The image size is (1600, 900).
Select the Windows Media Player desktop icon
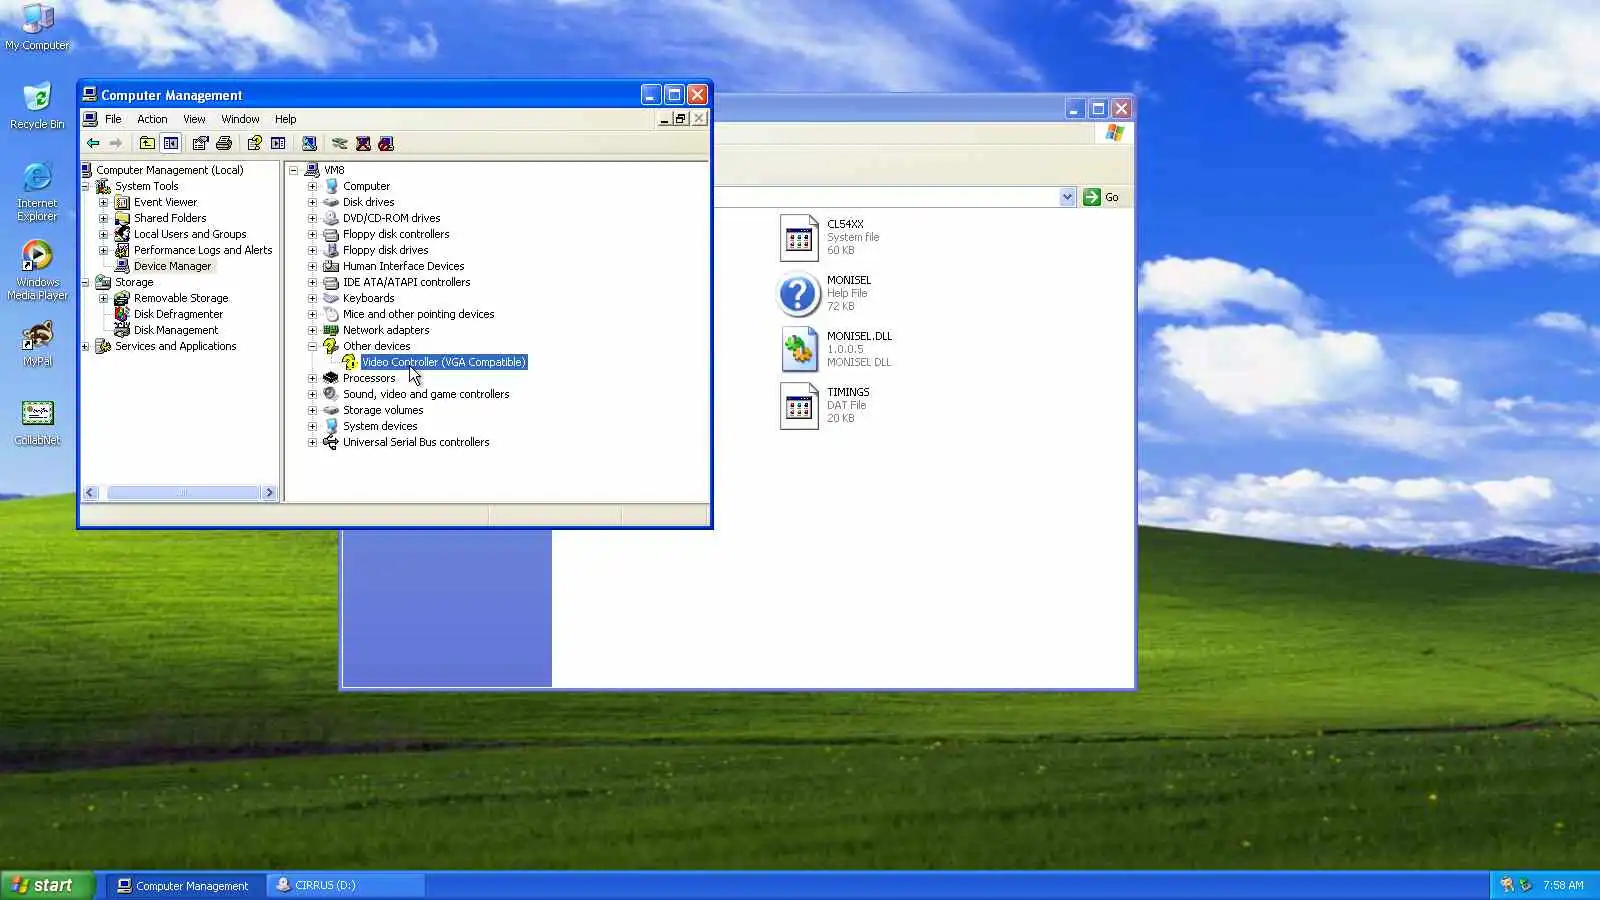(x=37, y=270)
